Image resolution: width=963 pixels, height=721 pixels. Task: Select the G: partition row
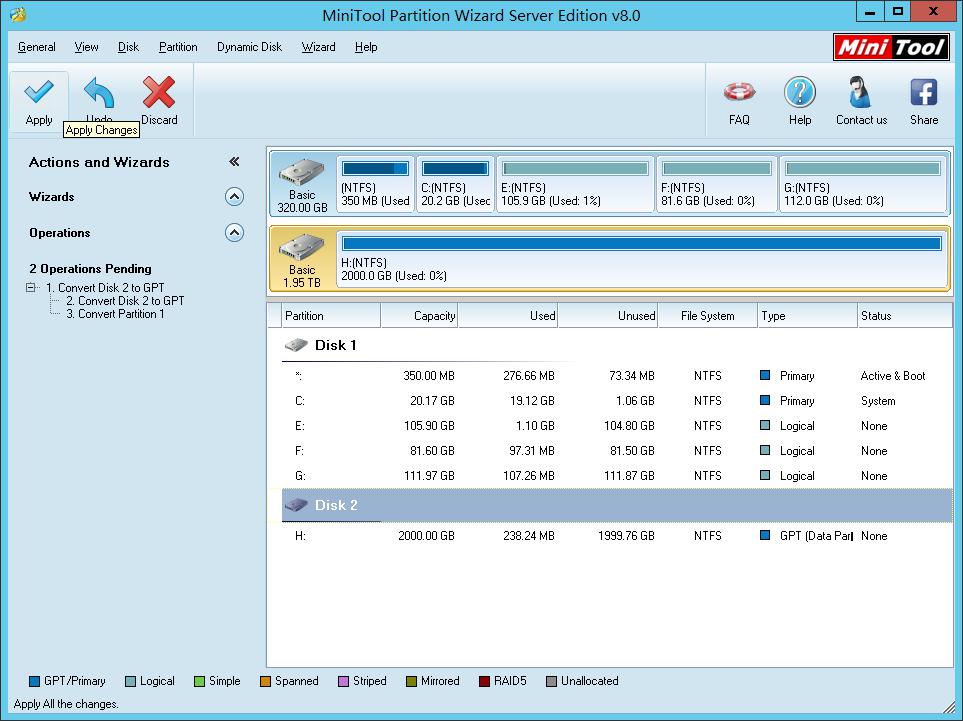(x=617, y=476)
